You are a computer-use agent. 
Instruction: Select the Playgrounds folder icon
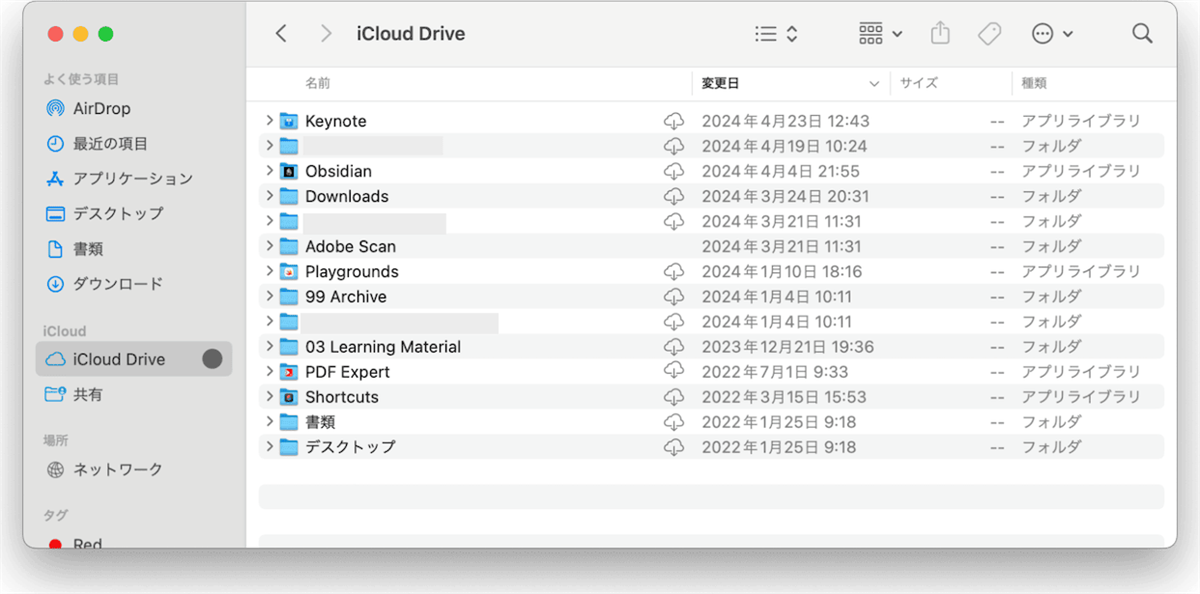tap(289, 272)
